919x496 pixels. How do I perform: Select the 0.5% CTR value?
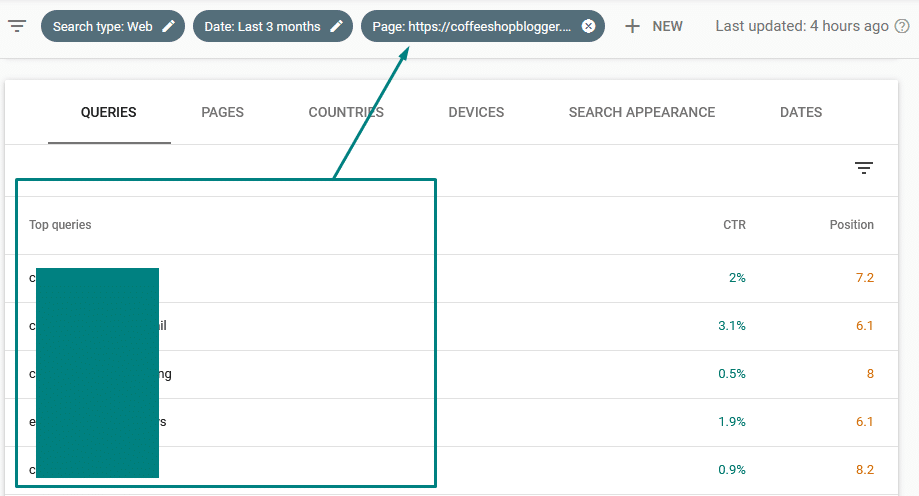tap(731, 373)
